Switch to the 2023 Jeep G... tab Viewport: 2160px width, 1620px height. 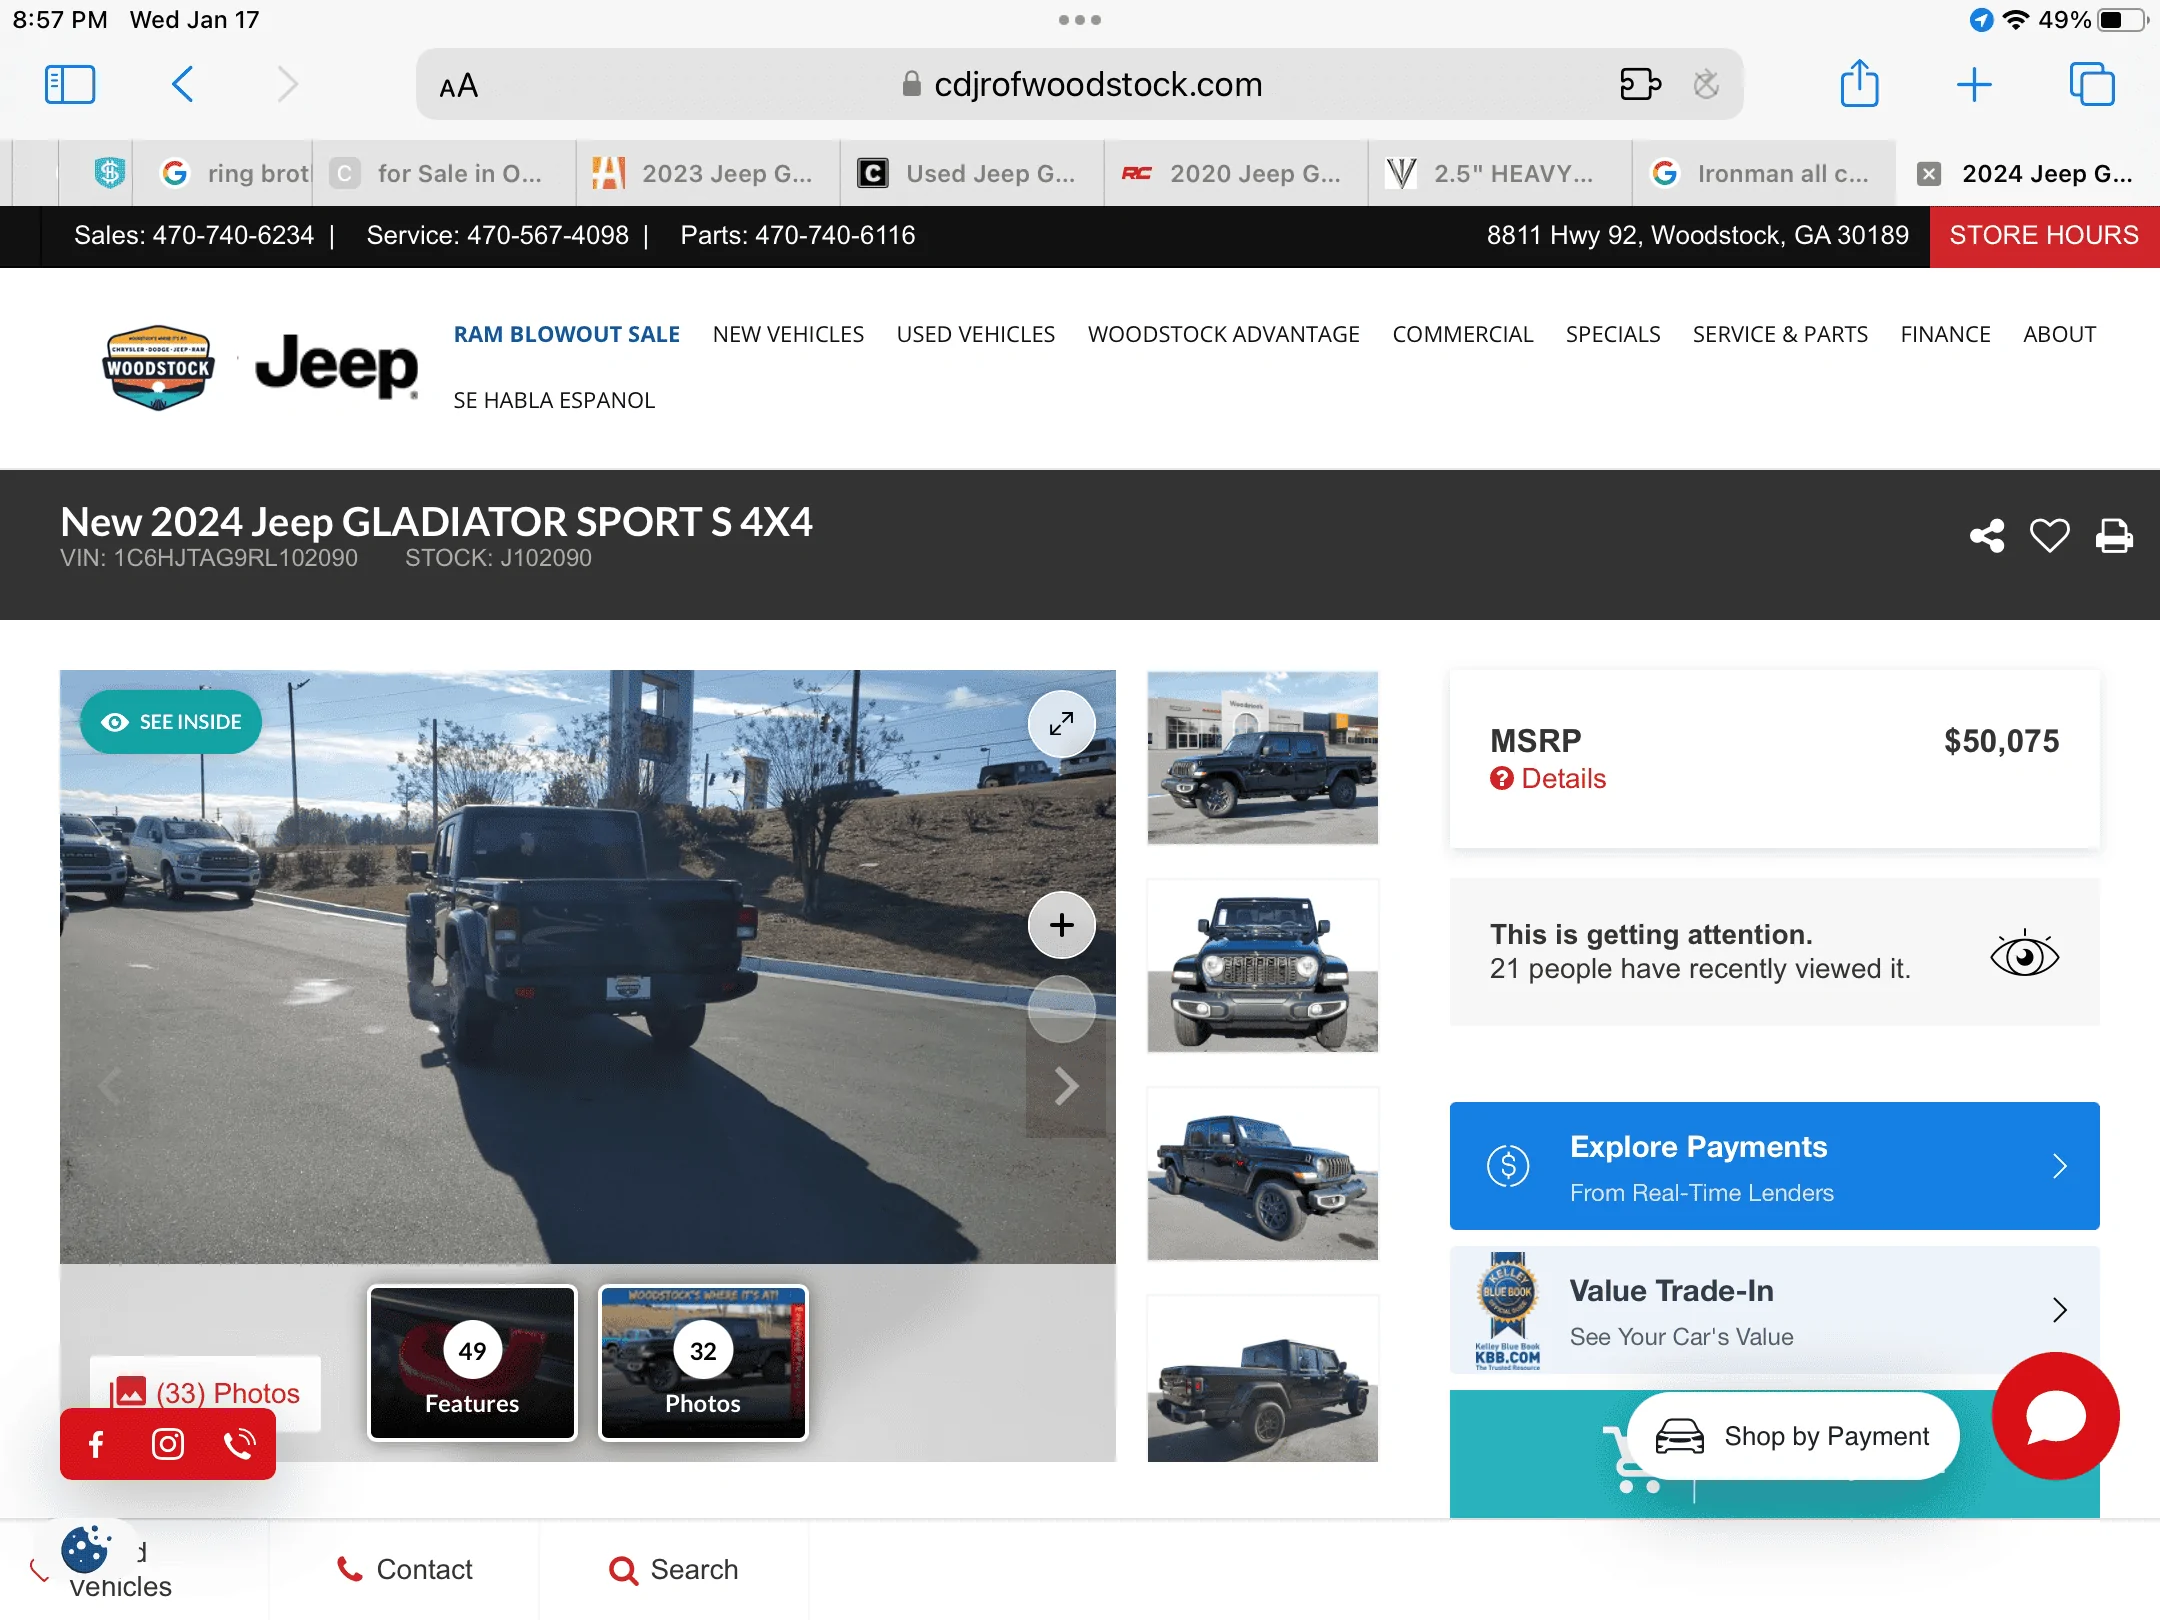click(708, 174)
